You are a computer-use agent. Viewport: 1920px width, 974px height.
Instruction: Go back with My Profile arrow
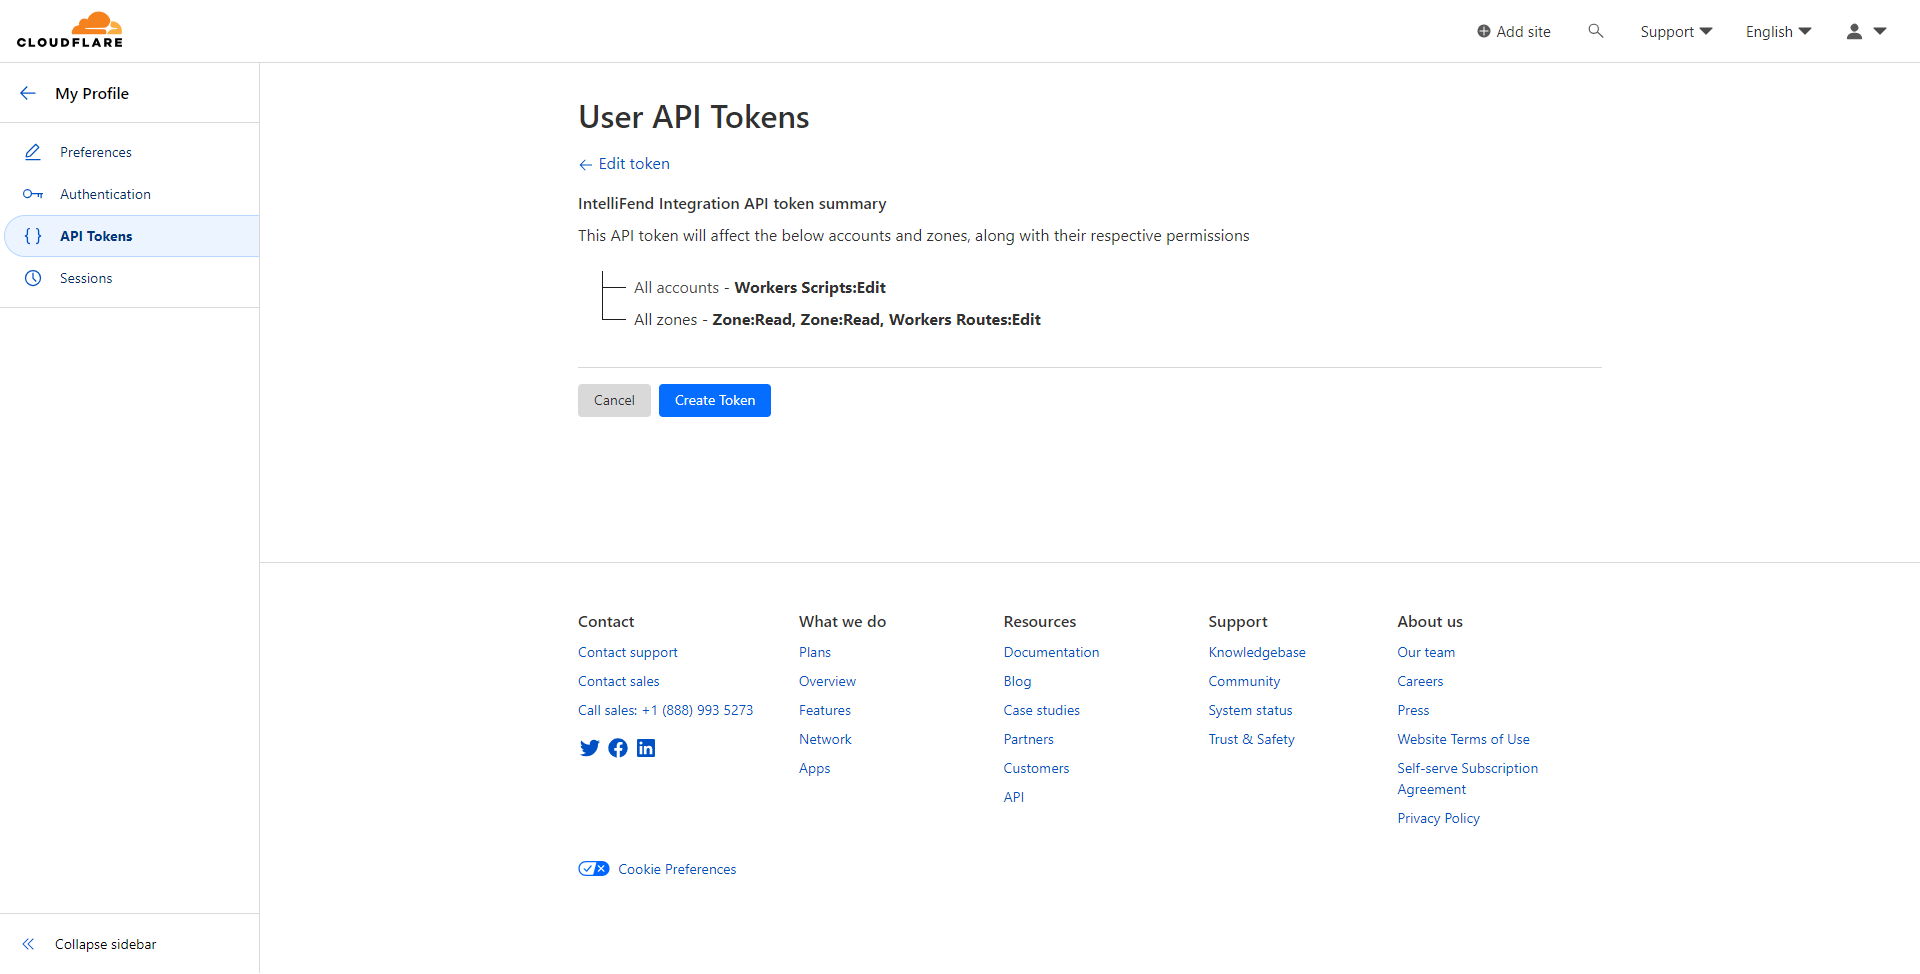(28, 93)
